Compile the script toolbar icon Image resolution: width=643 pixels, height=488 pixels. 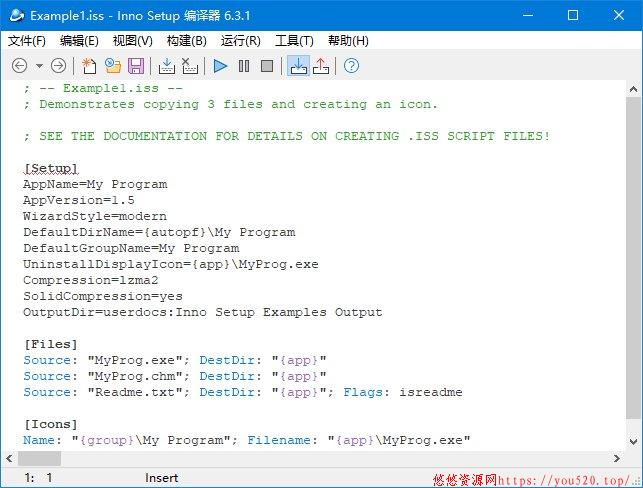tap(166, 66)
